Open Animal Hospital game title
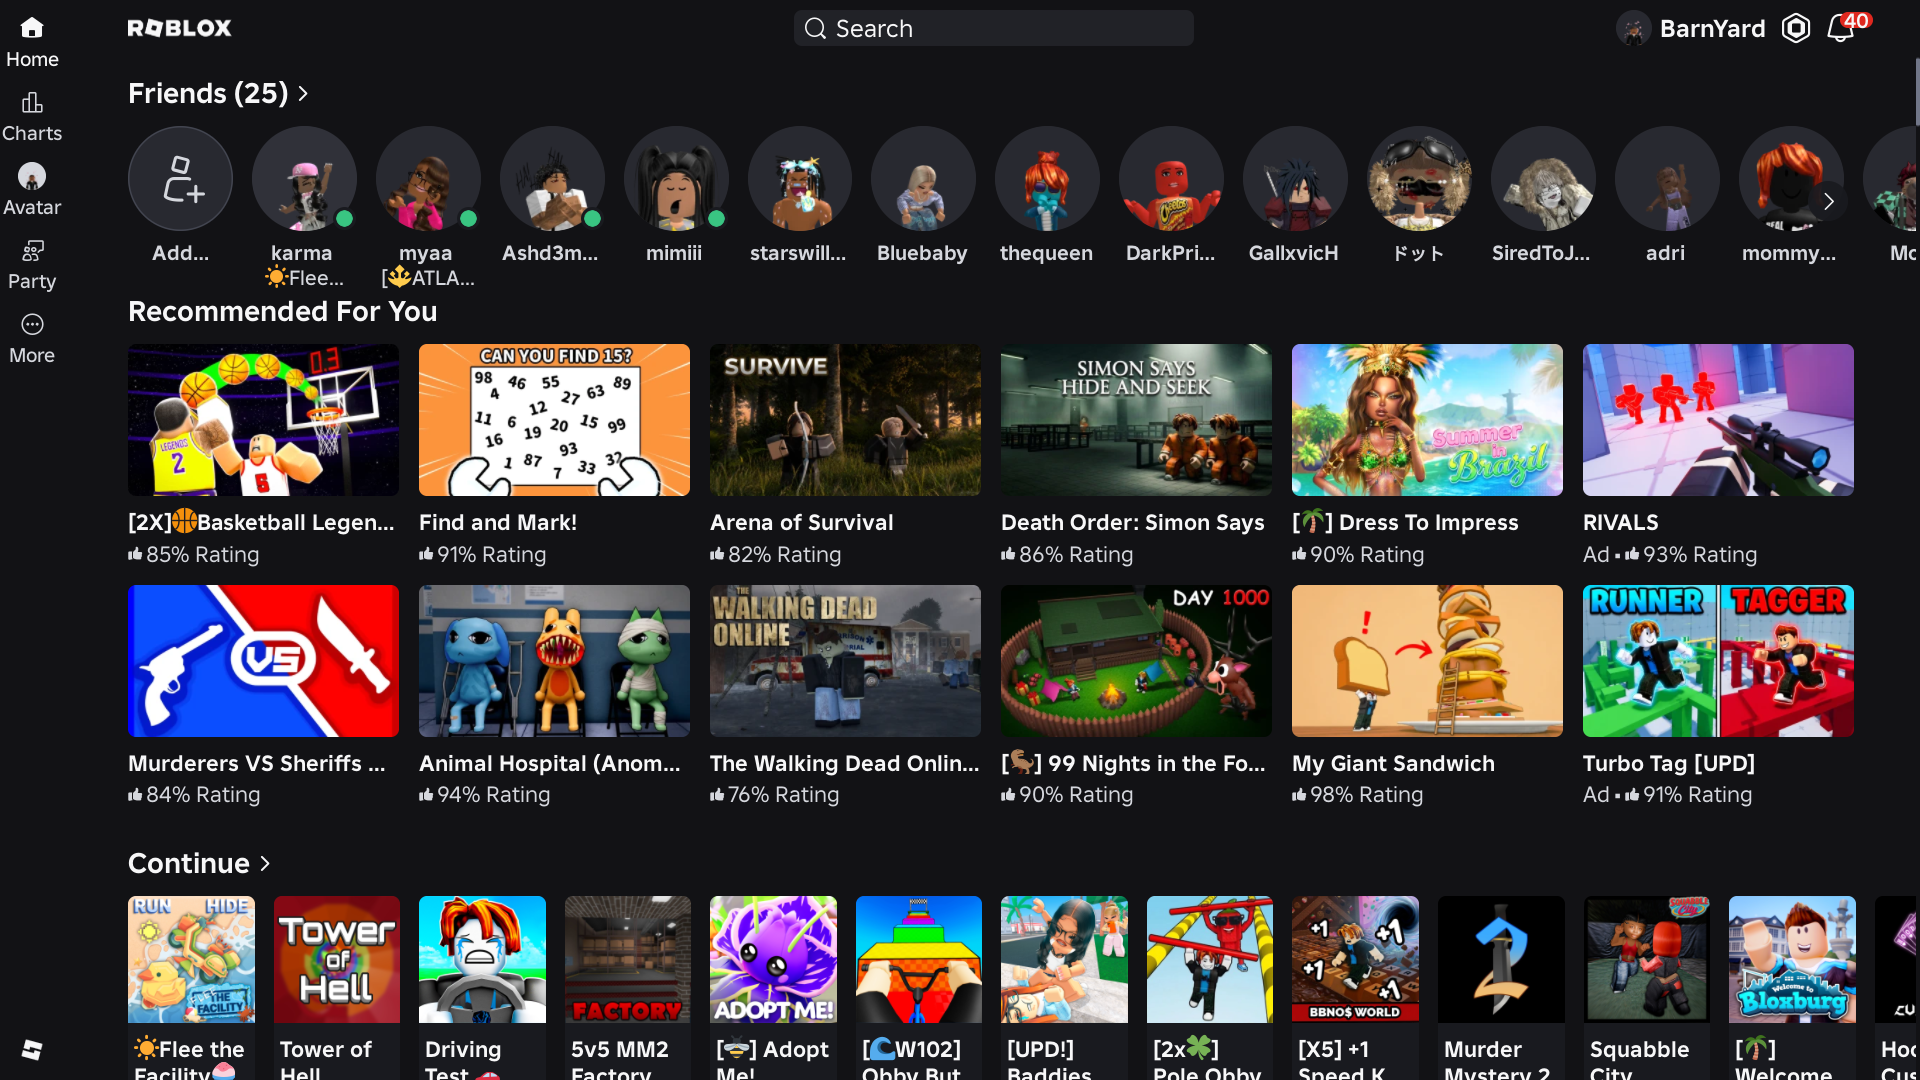1920x1080 pixels. [550, 764]
